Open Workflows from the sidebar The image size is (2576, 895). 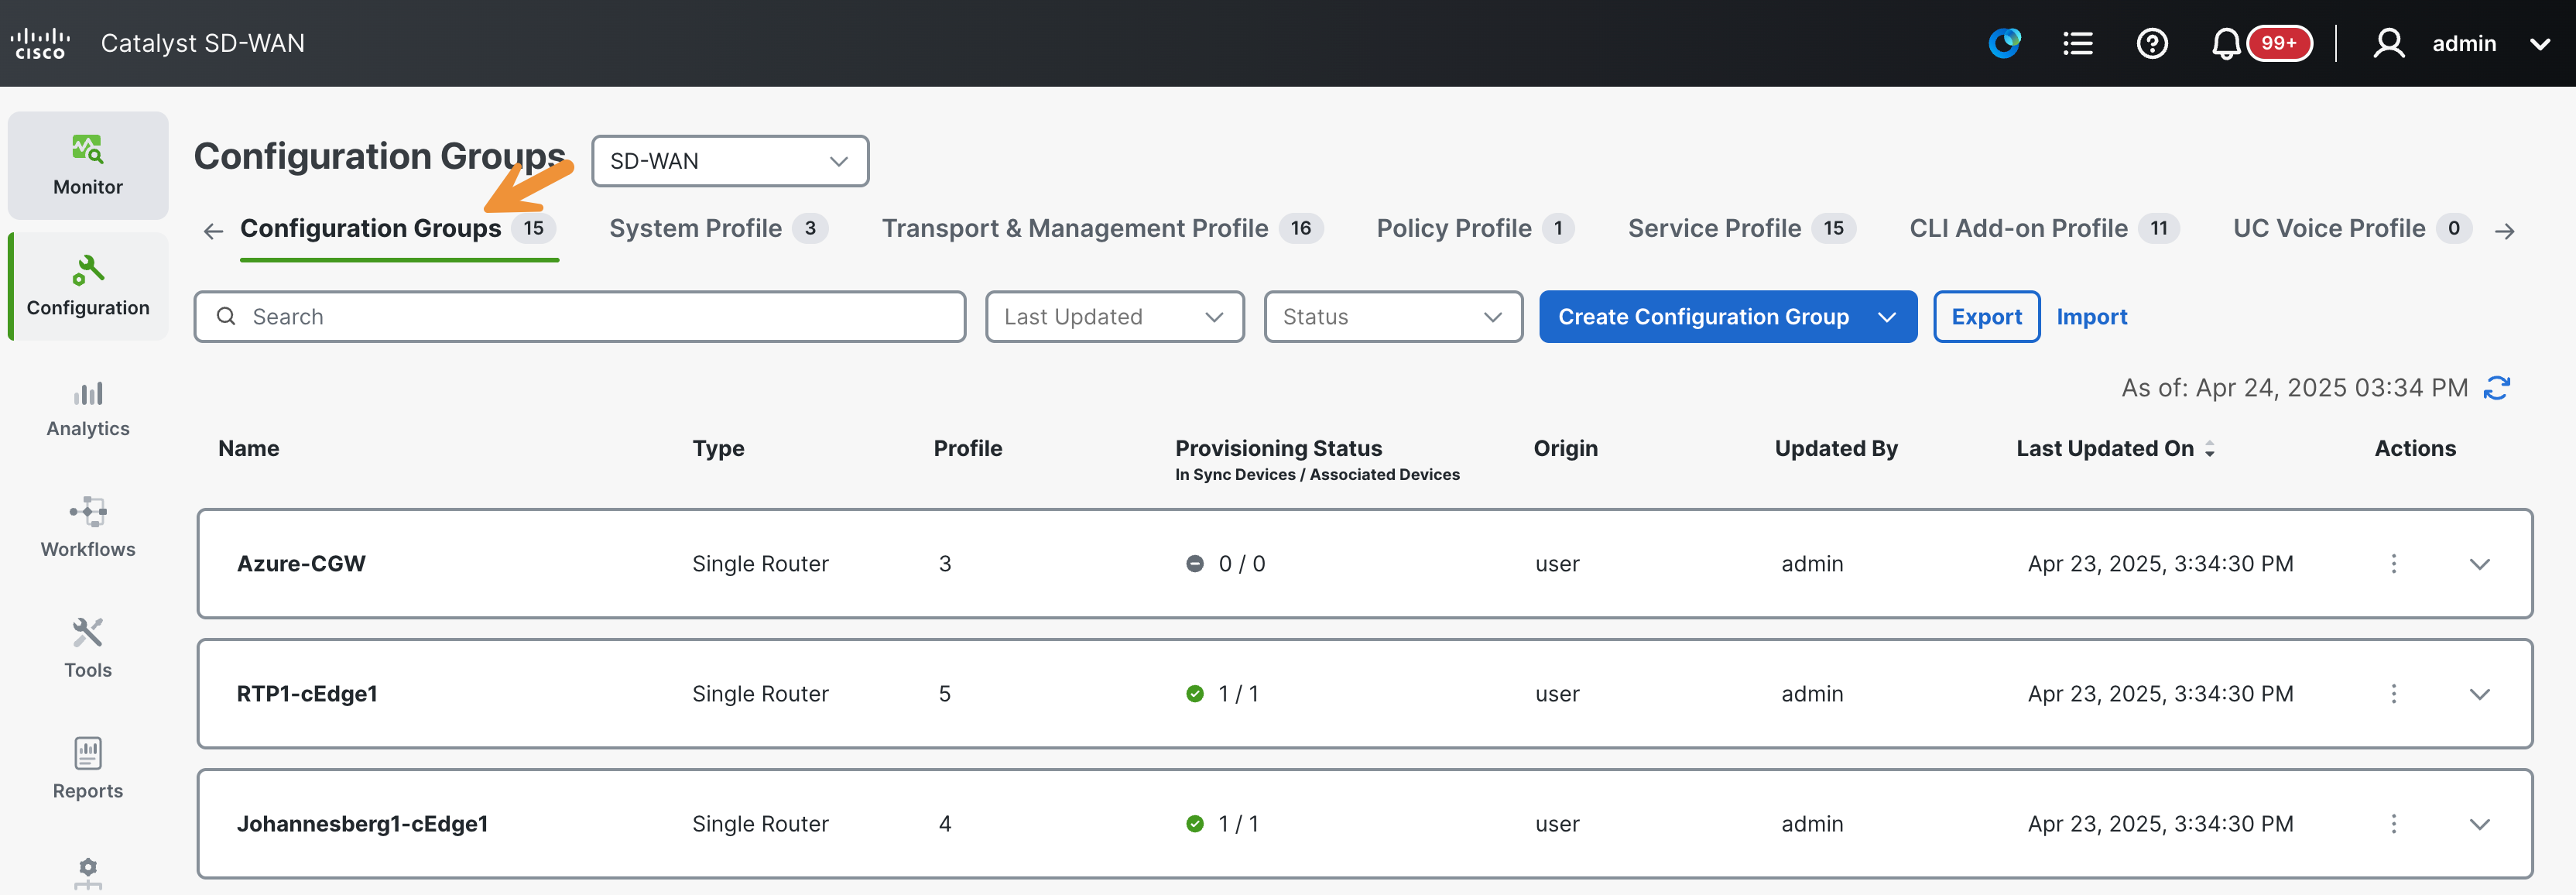[x=88, y=528]
